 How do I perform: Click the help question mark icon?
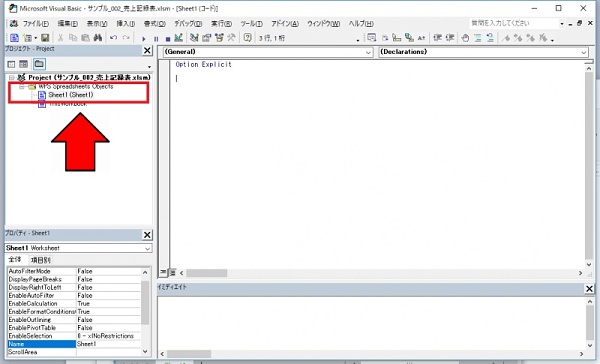(x=248, y=38)
